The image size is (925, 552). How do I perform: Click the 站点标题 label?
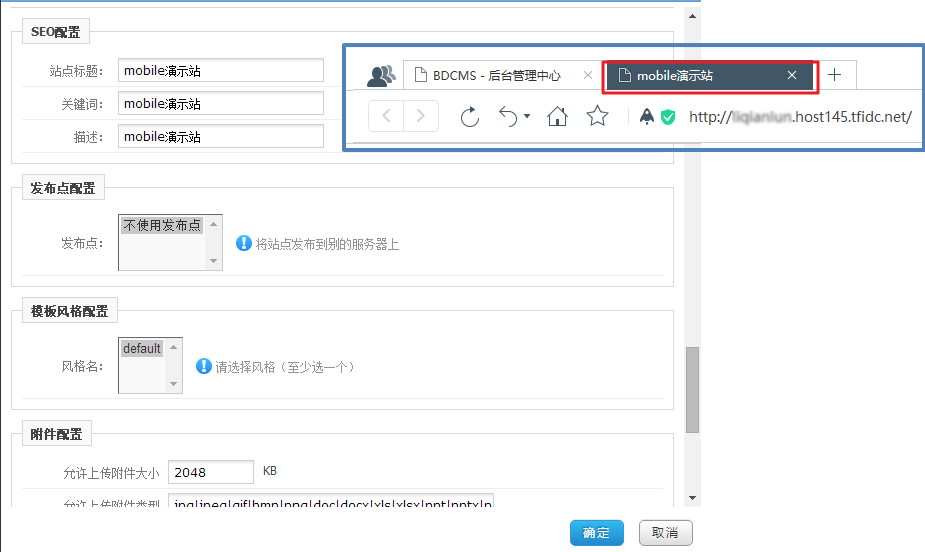point(76,71)
